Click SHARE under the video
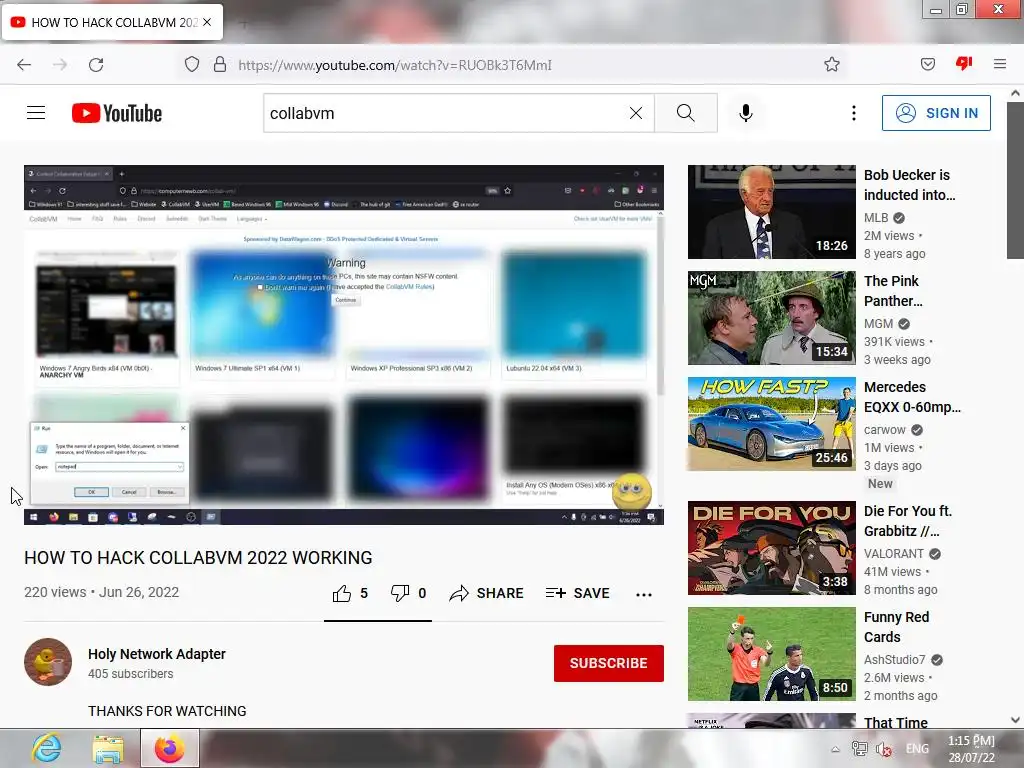 pyautogui.click(x=487, y=593)
